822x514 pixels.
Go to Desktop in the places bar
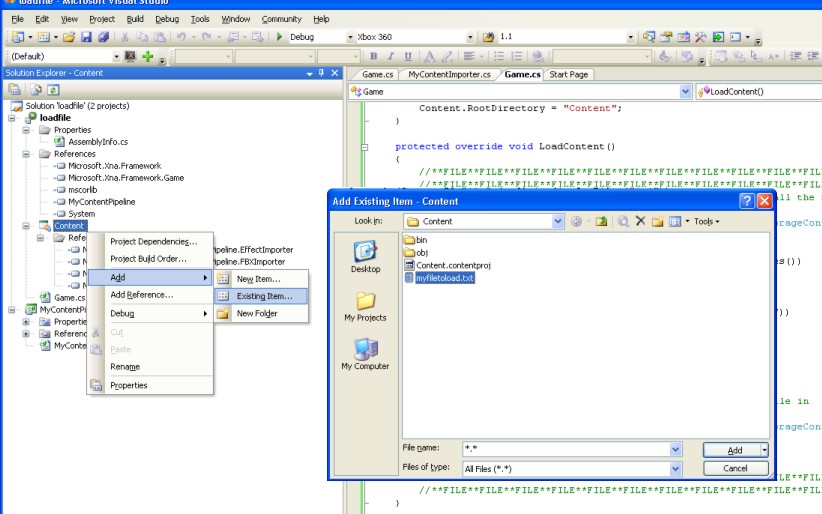[x=365, y=258]
